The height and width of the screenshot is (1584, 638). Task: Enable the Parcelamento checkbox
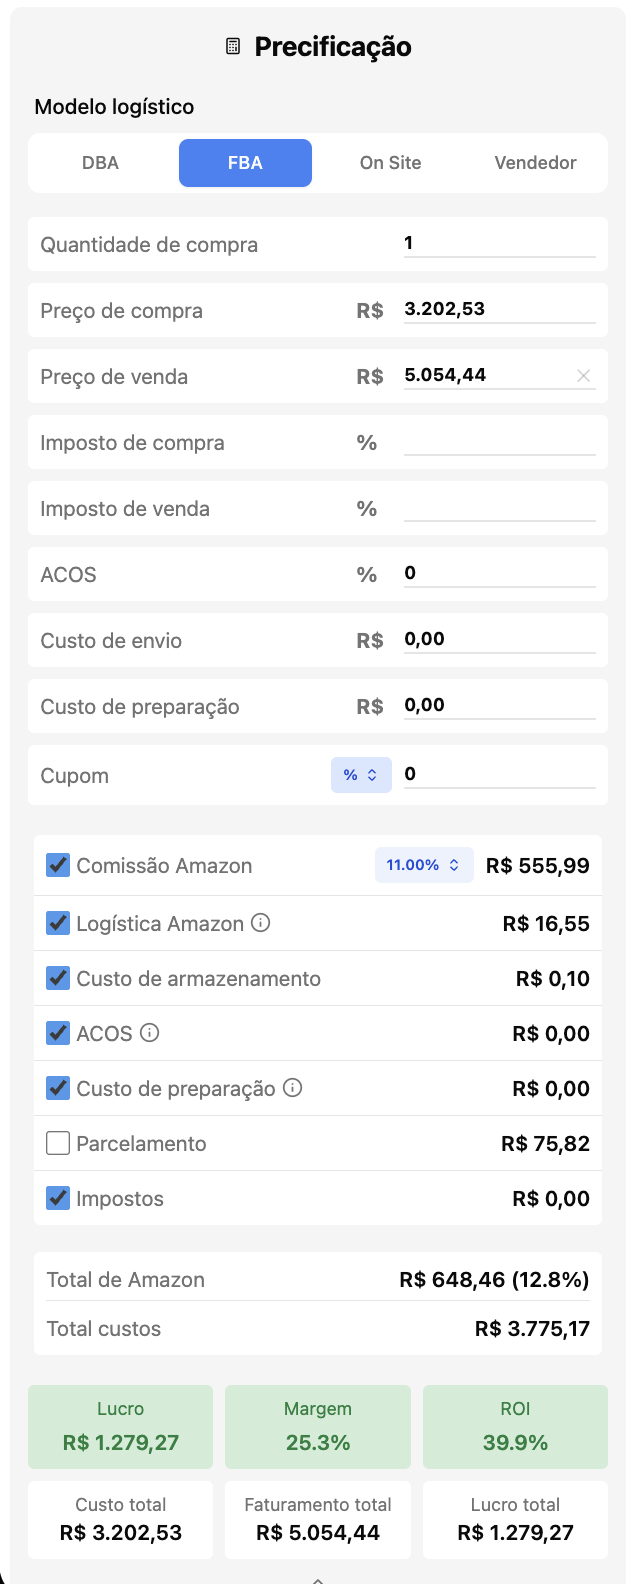[x=57, y=1143]
